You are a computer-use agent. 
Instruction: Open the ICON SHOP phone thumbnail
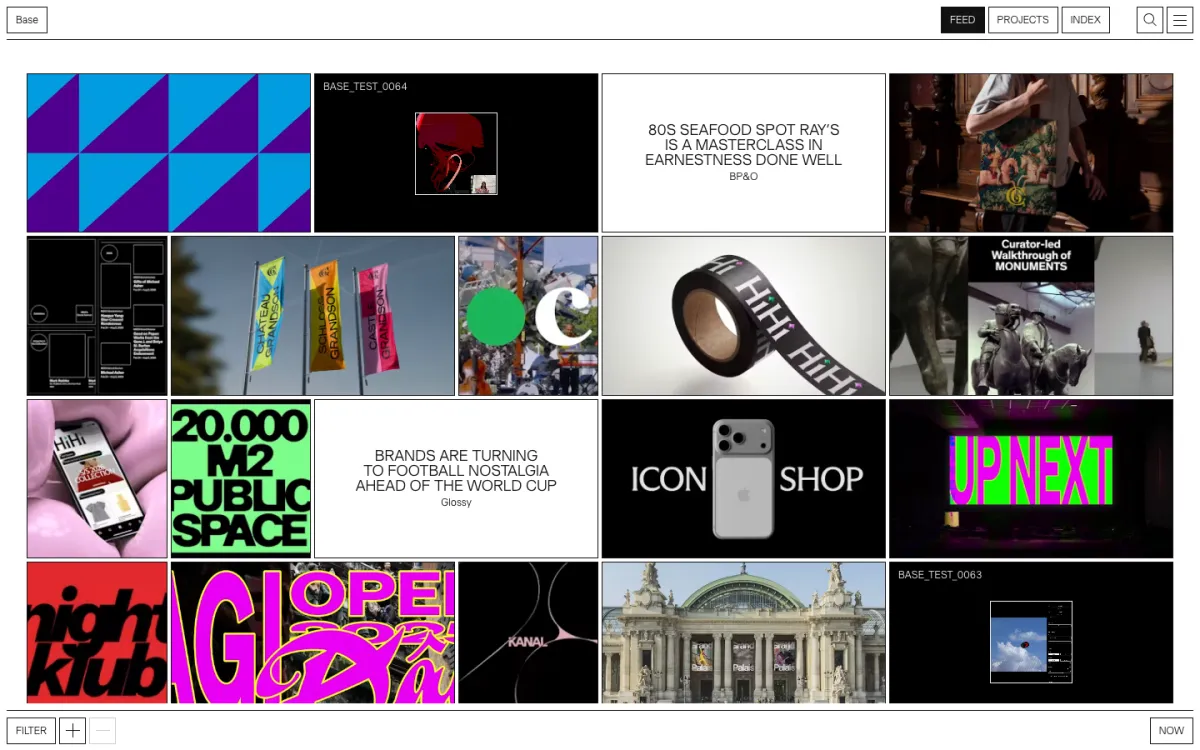[x=743, y=479]
